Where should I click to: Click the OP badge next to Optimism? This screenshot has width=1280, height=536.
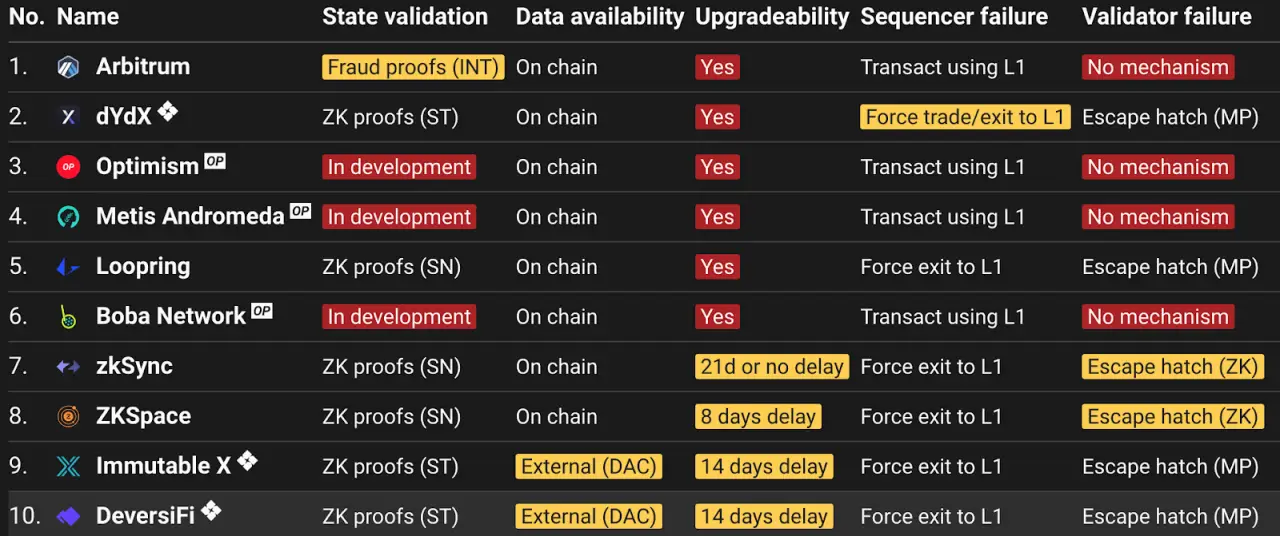215,161
